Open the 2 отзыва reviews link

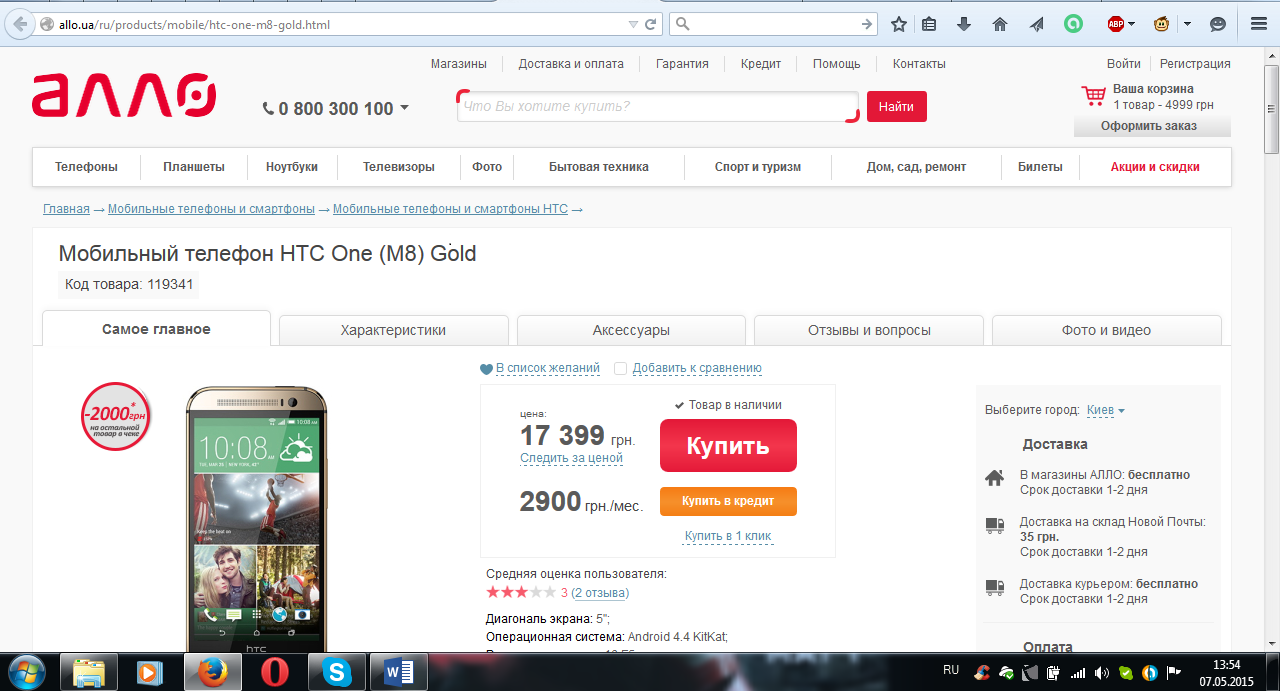(600, 593)
